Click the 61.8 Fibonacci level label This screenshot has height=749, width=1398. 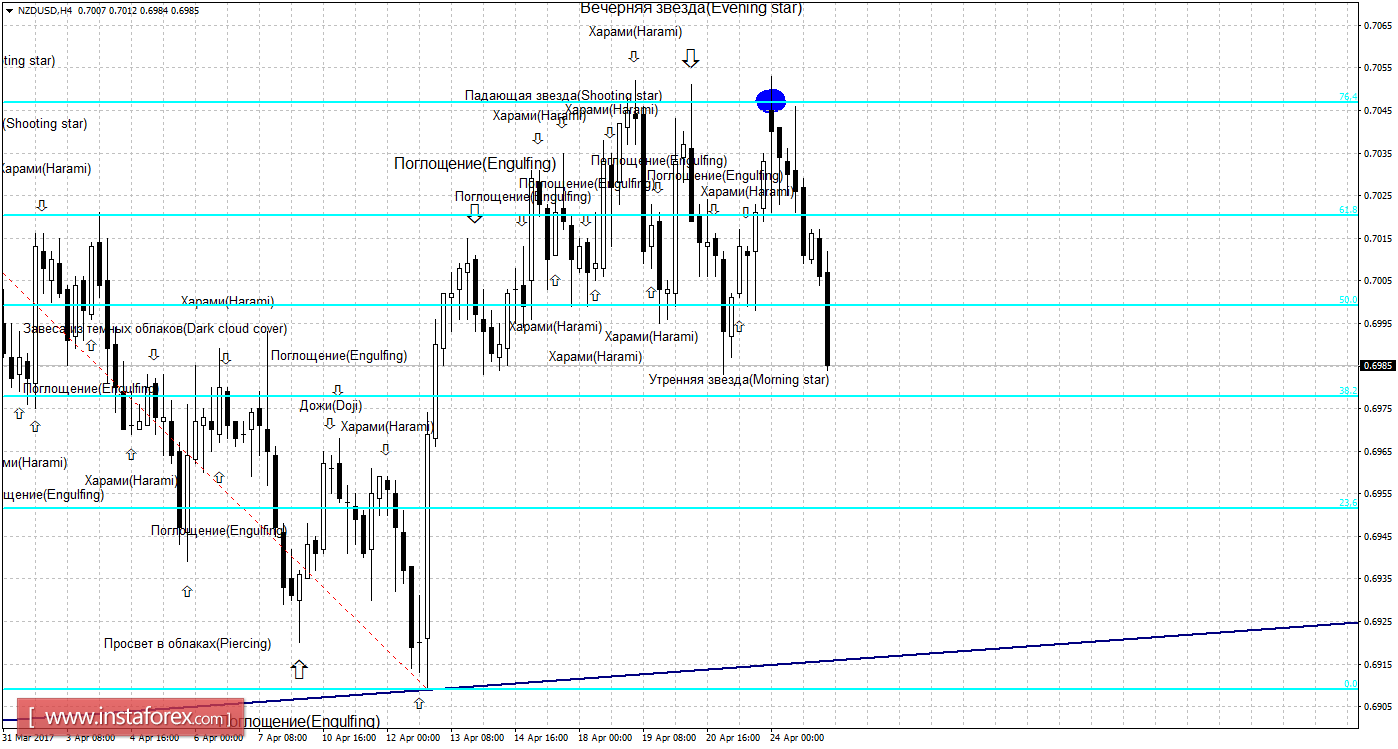[1348, 210]
